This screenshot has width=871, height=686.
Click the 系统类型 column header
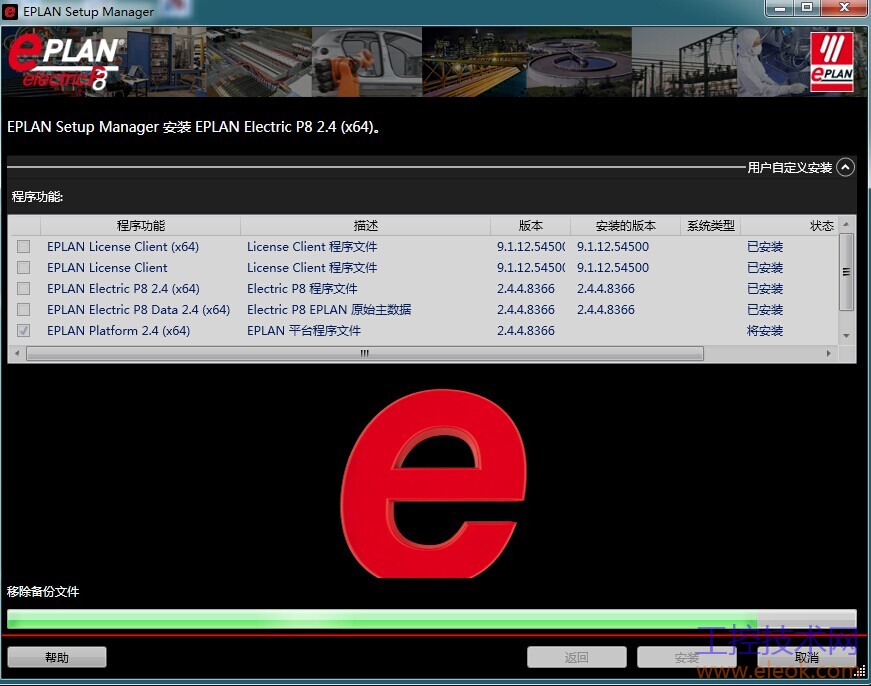click(x=710, y=226)
